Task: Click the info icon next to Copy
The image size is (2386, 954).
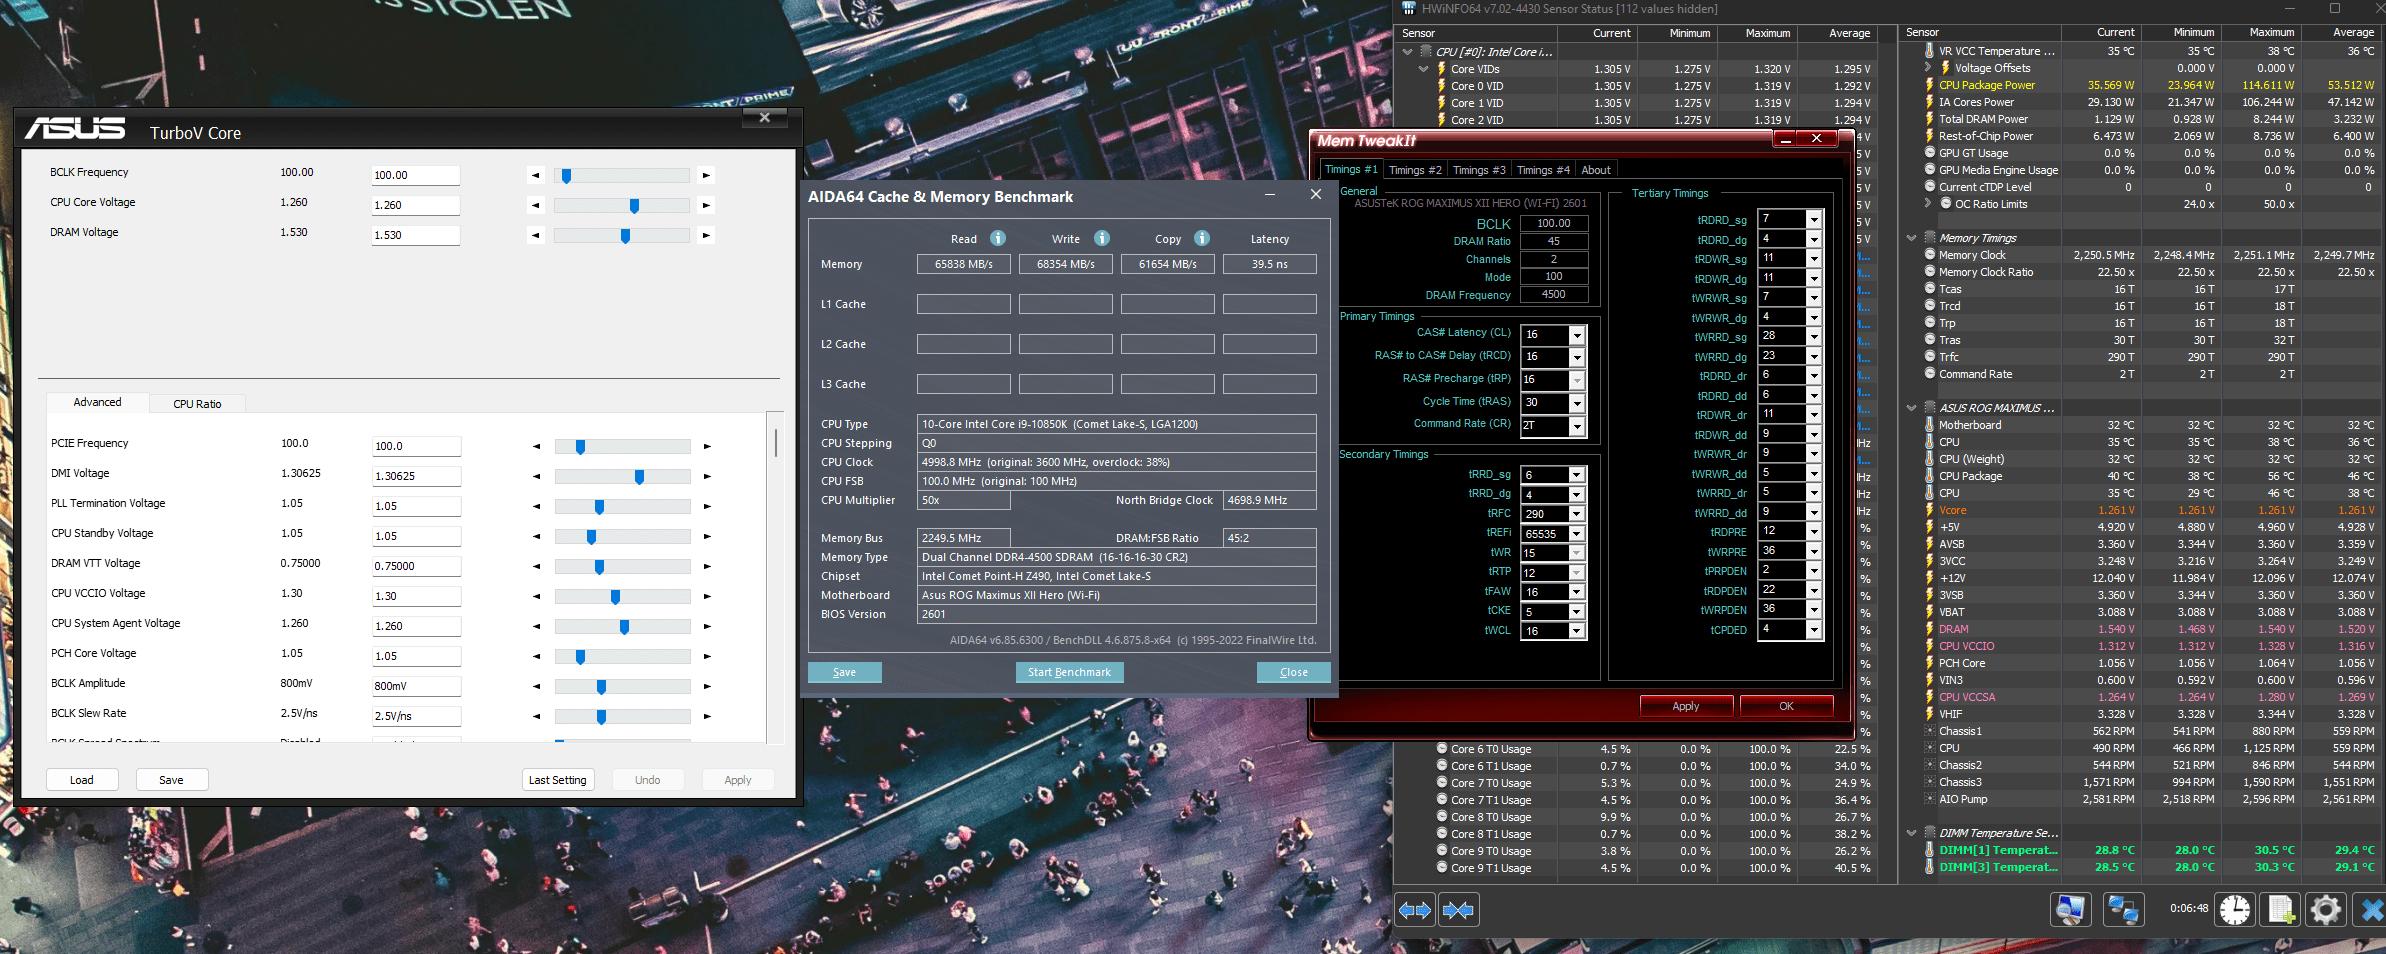Action: [x=1202, y=238]
